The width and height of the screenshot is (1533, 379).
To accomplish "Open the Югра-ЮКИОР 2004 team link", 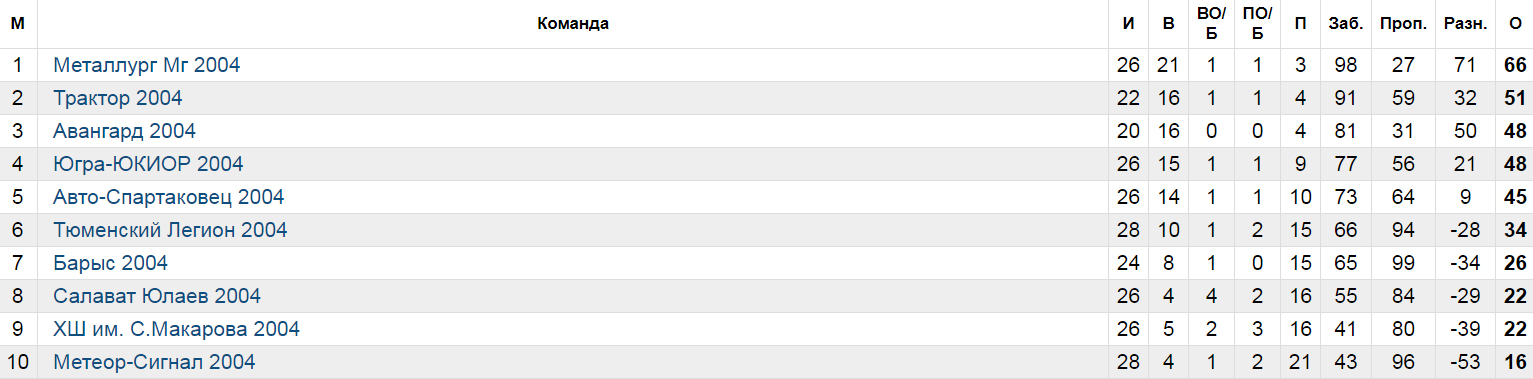I will click(x=148, y=164).
